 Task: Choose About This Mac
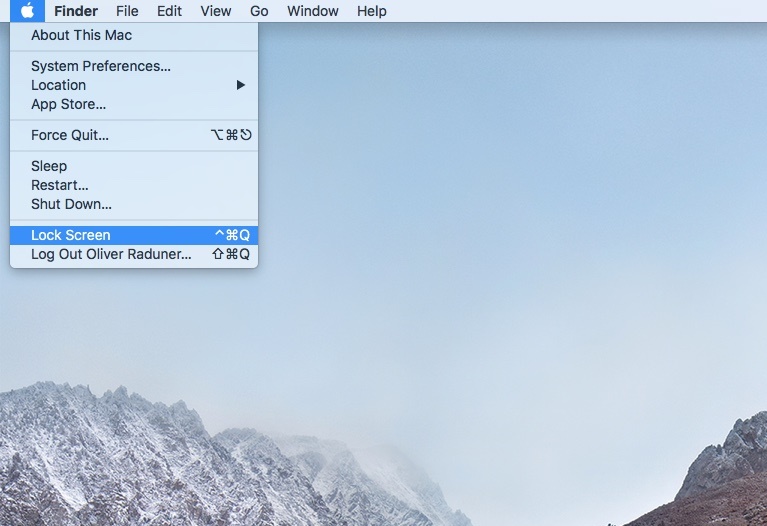click(x=134, y=35)
